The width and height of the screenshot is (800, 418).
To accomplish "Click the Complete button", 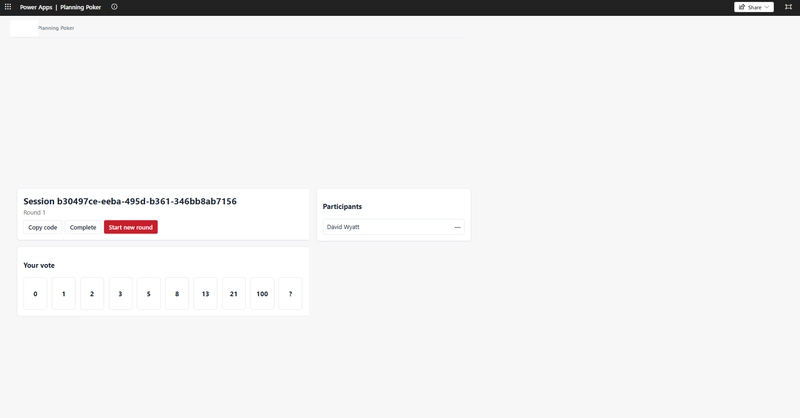I will [x=83, y=227].
